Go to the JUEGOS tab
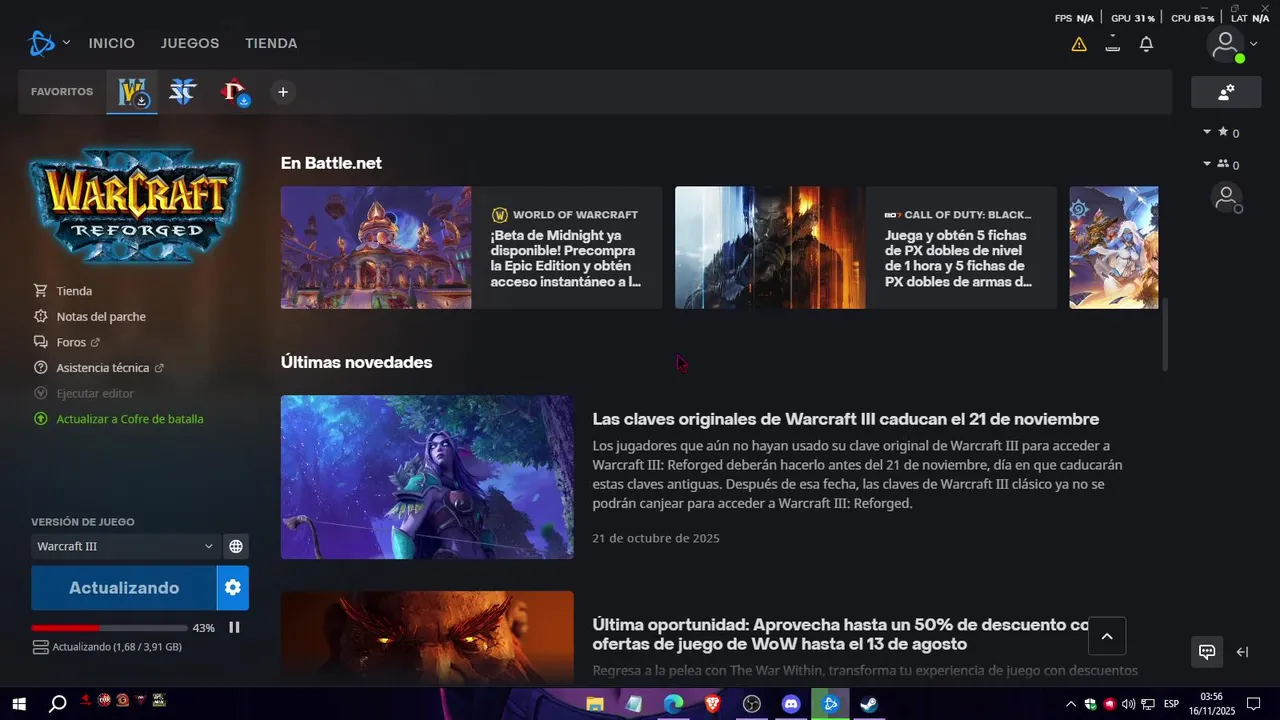Viewport: 1280px width, 720px height. (190, 43)
